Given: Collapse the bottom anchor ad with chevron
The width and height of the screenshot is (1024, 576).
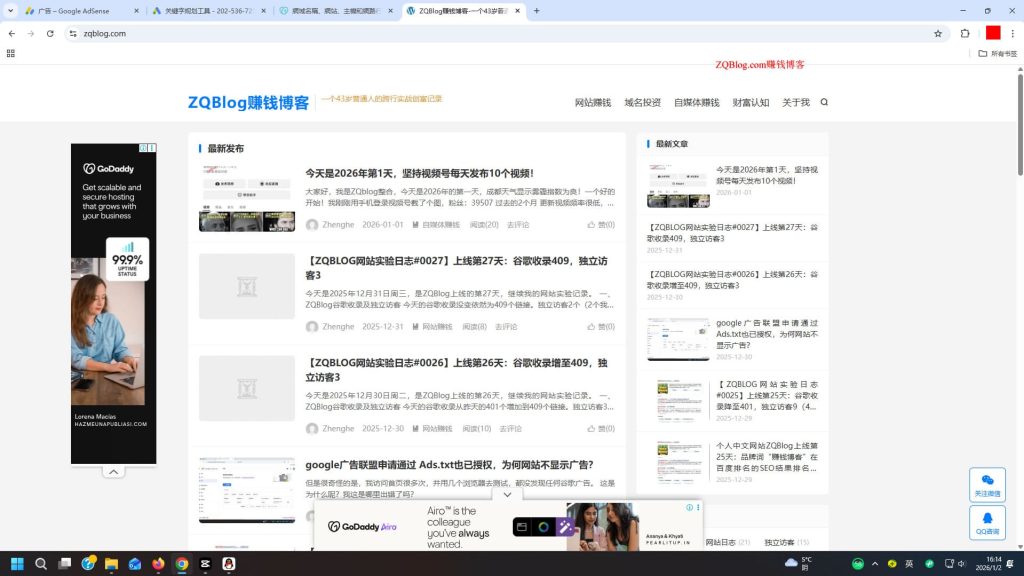Looking at the screenshot, I should pyautogui.click(x=507, y=494).
